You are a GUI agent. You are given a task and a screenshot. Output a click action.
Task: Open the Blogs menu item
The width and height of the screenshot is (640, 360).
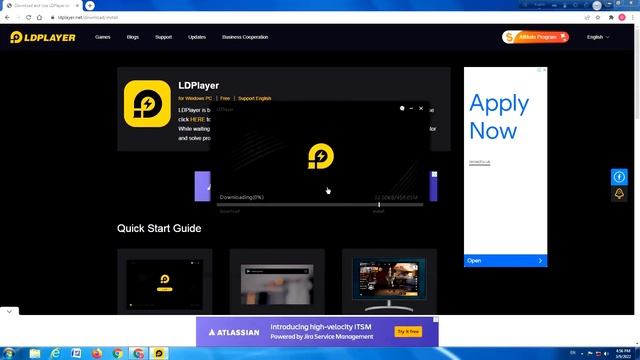click(133, 37)
